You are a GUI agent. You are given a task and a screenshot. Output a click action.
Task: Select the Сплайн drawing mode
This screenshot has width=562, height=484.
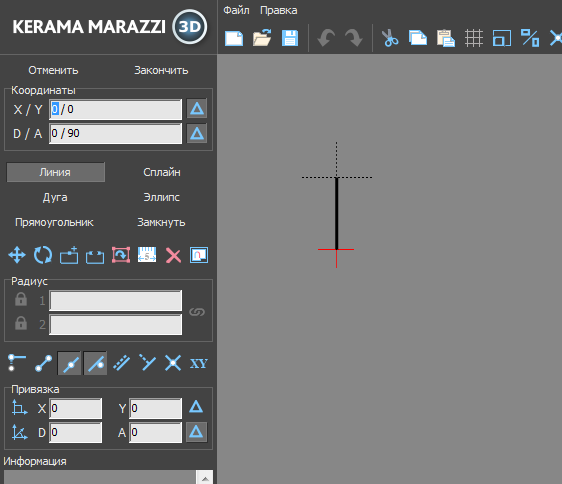click(162, 172)
